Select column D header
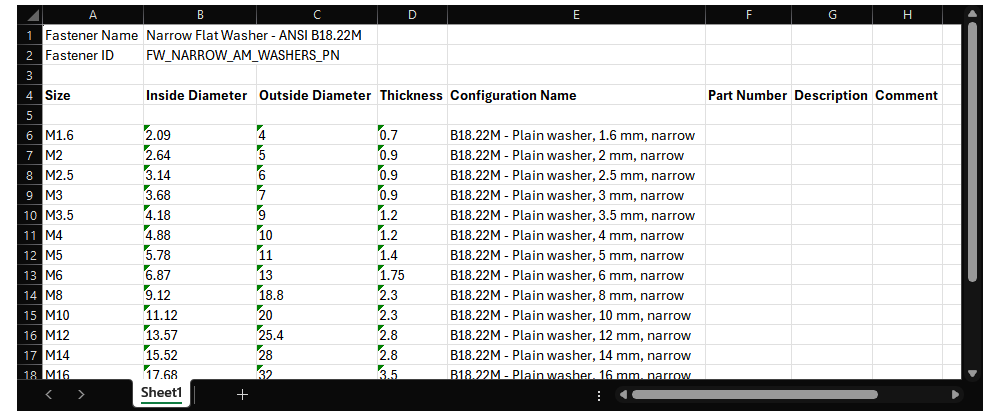The width and height of the screenshot is (1000, 417). (x=413, y=15)
